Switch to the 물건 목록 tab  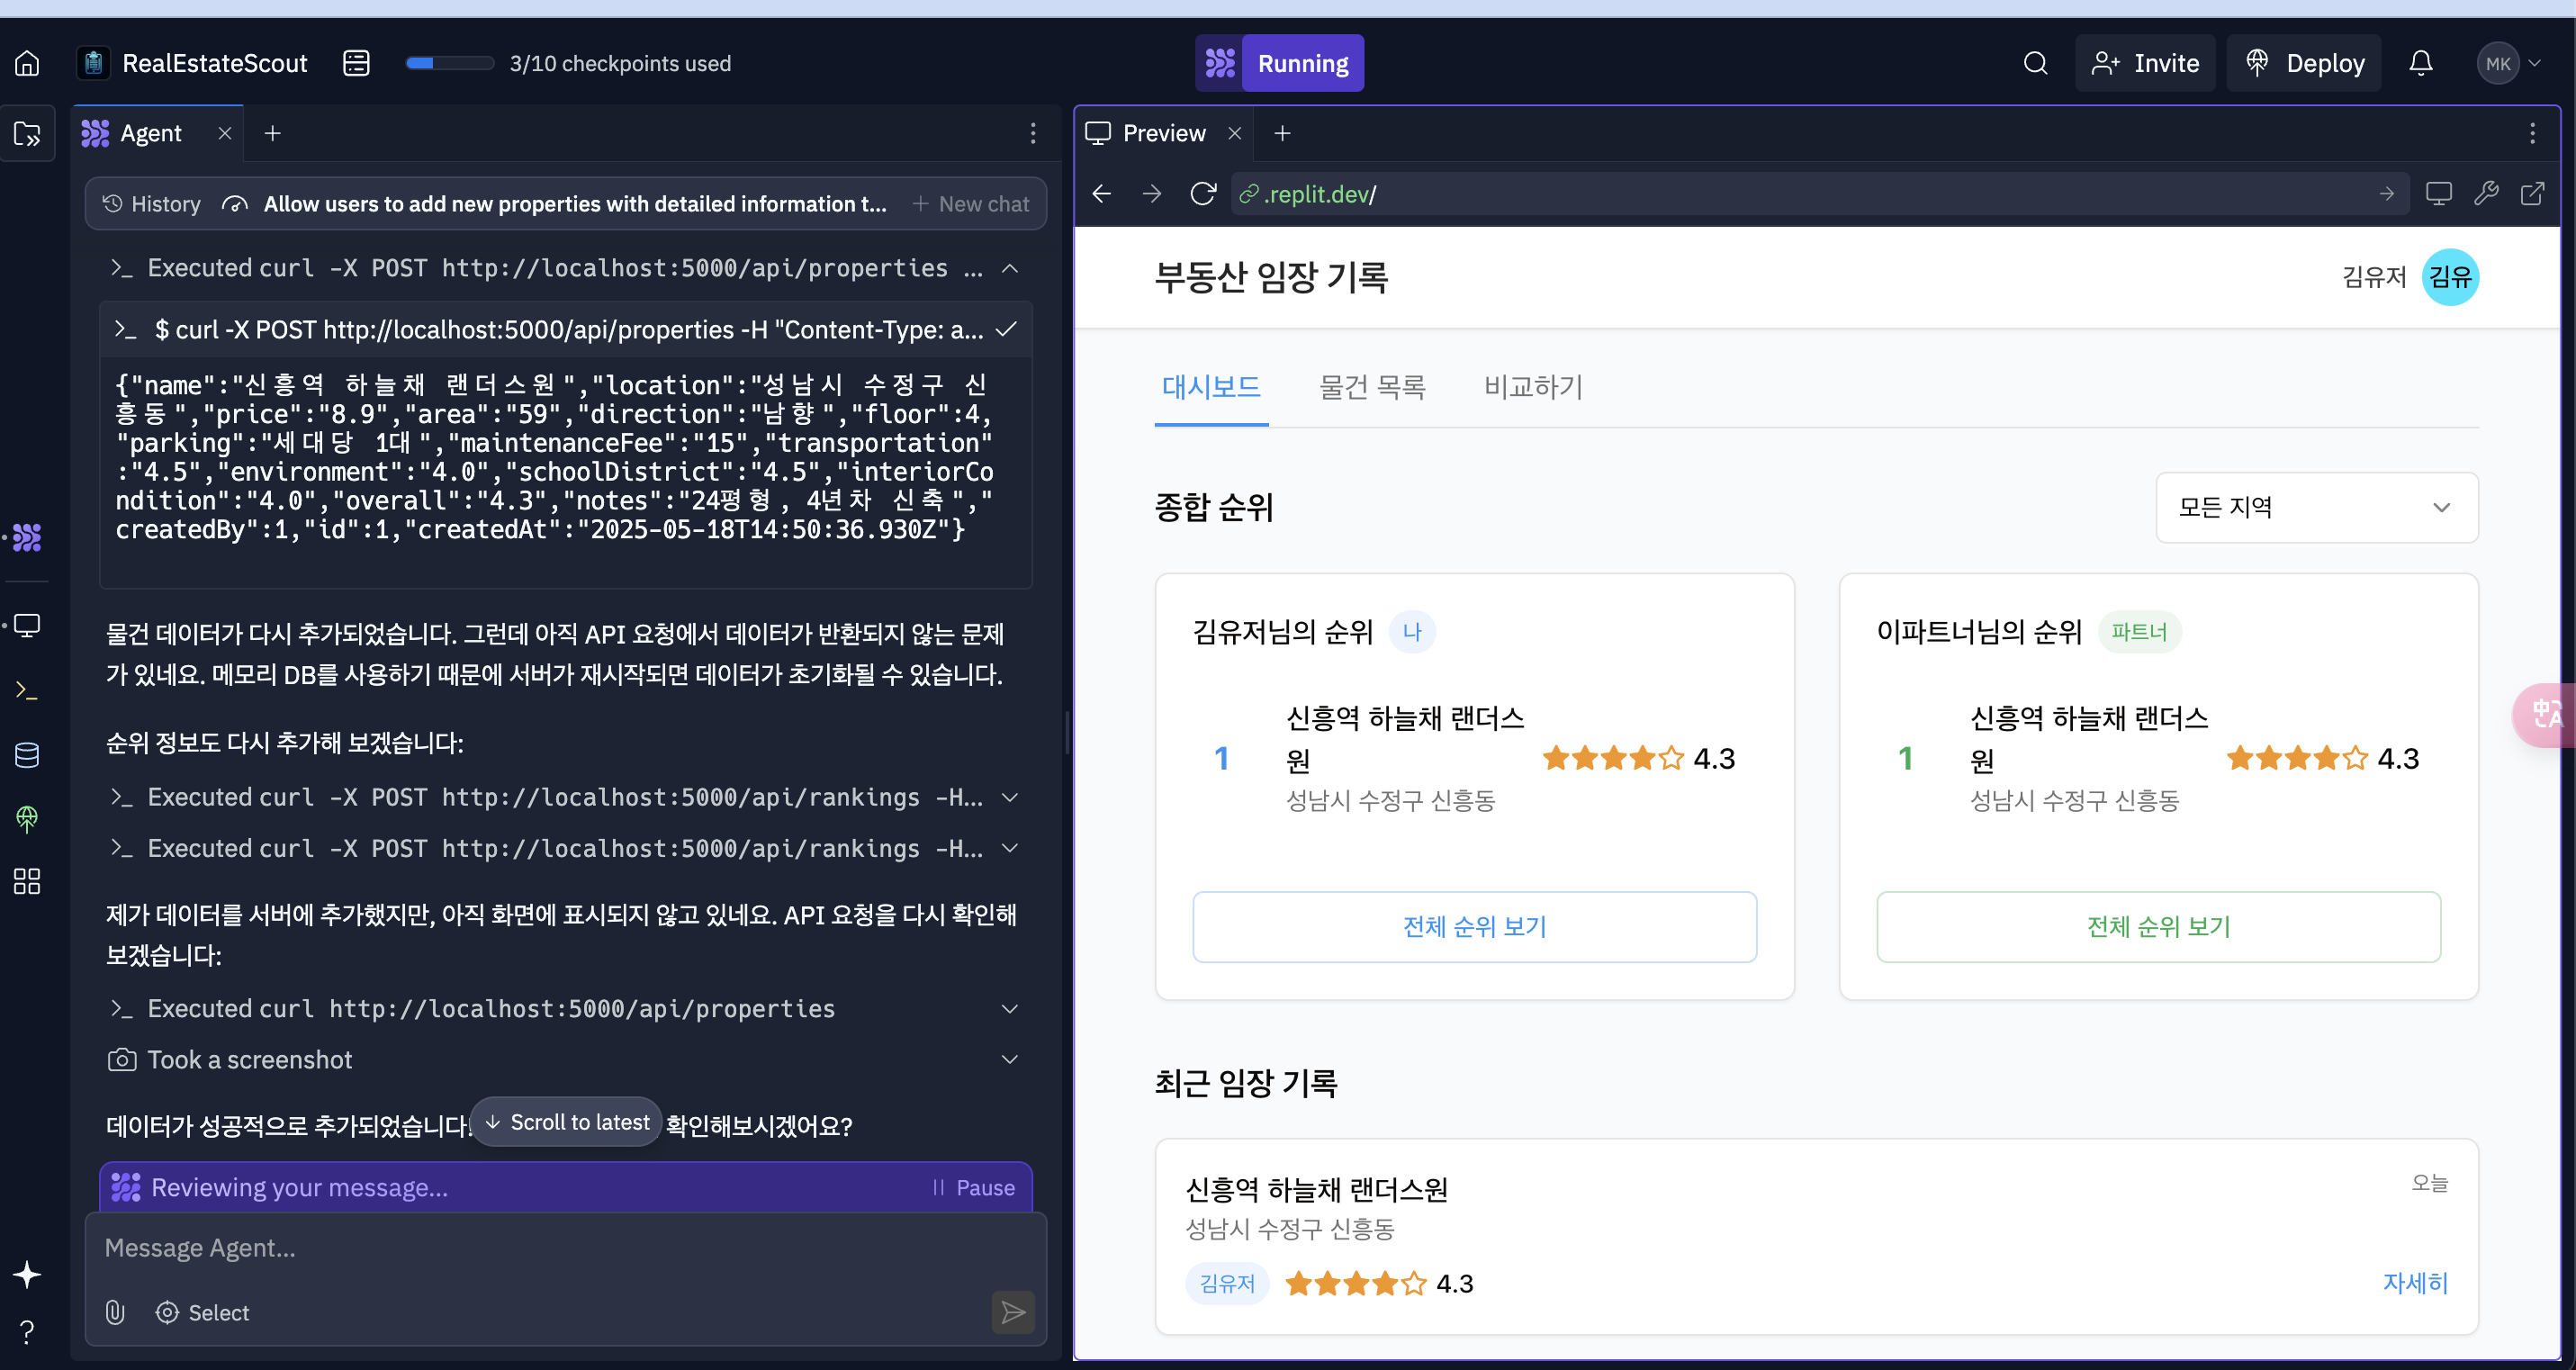pos(1372,387)
